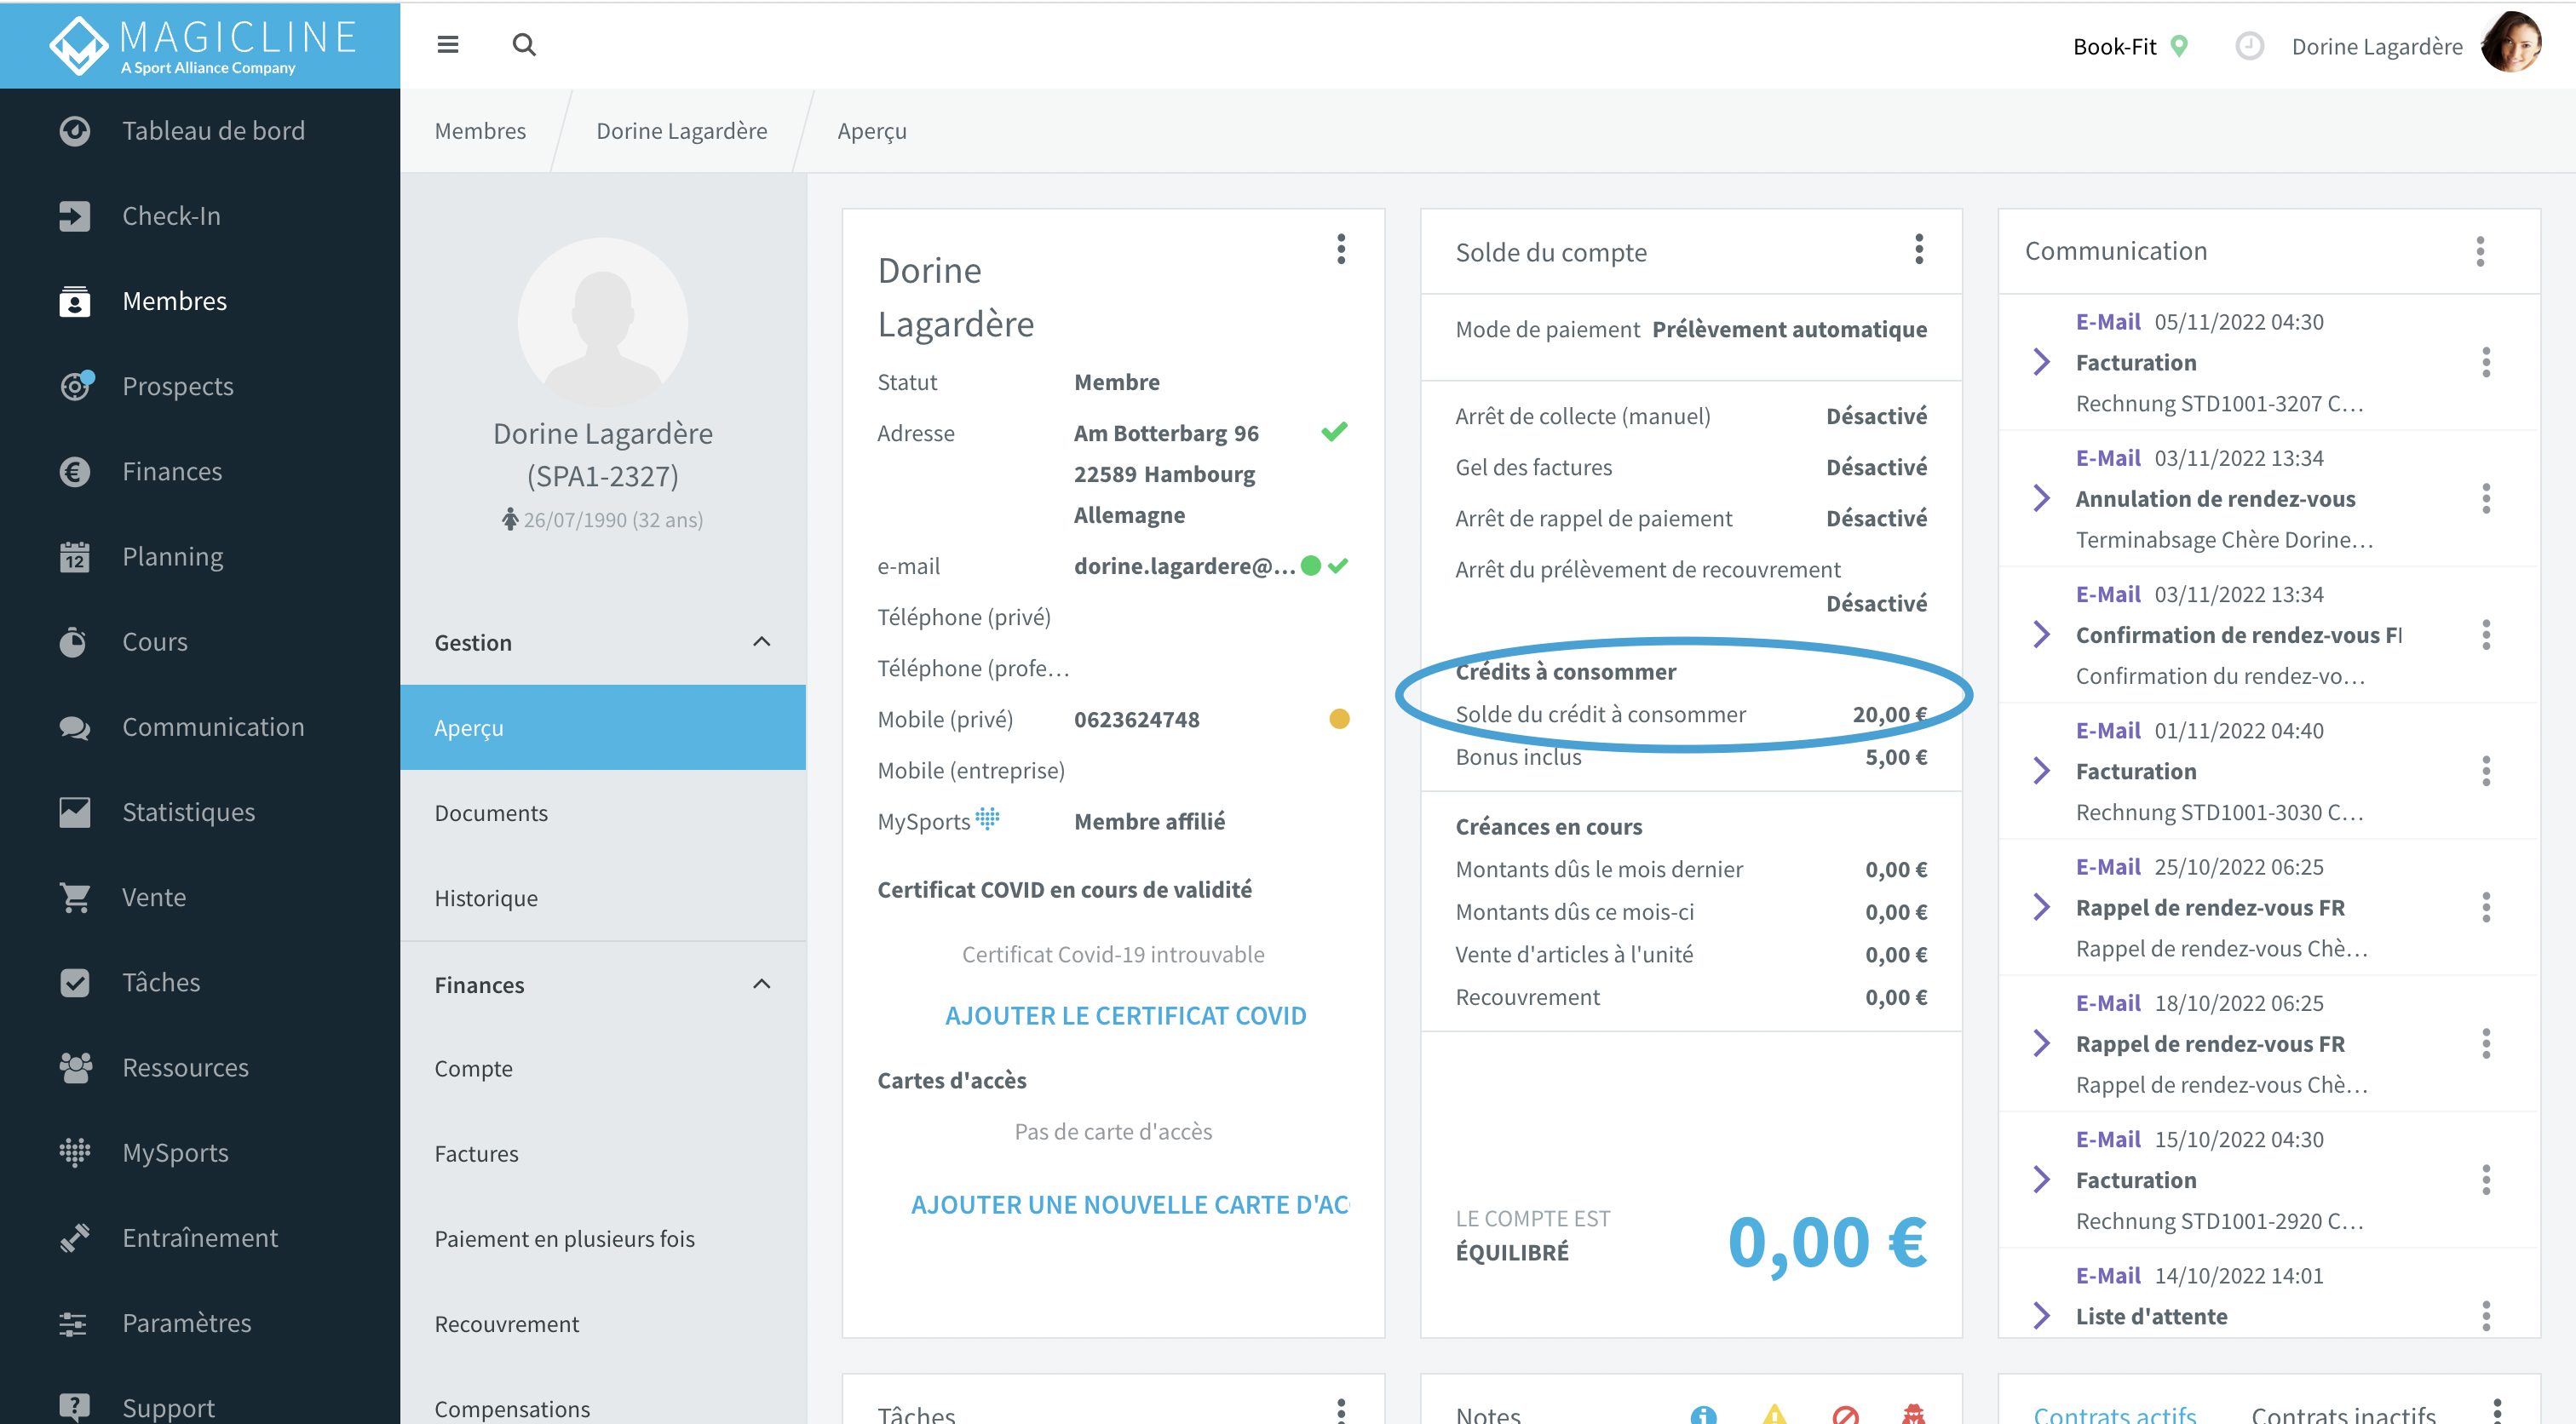The image size is (2576, 1424).
Task: Open the Communication panel options menu
Action: click(x=2480, y=251)
